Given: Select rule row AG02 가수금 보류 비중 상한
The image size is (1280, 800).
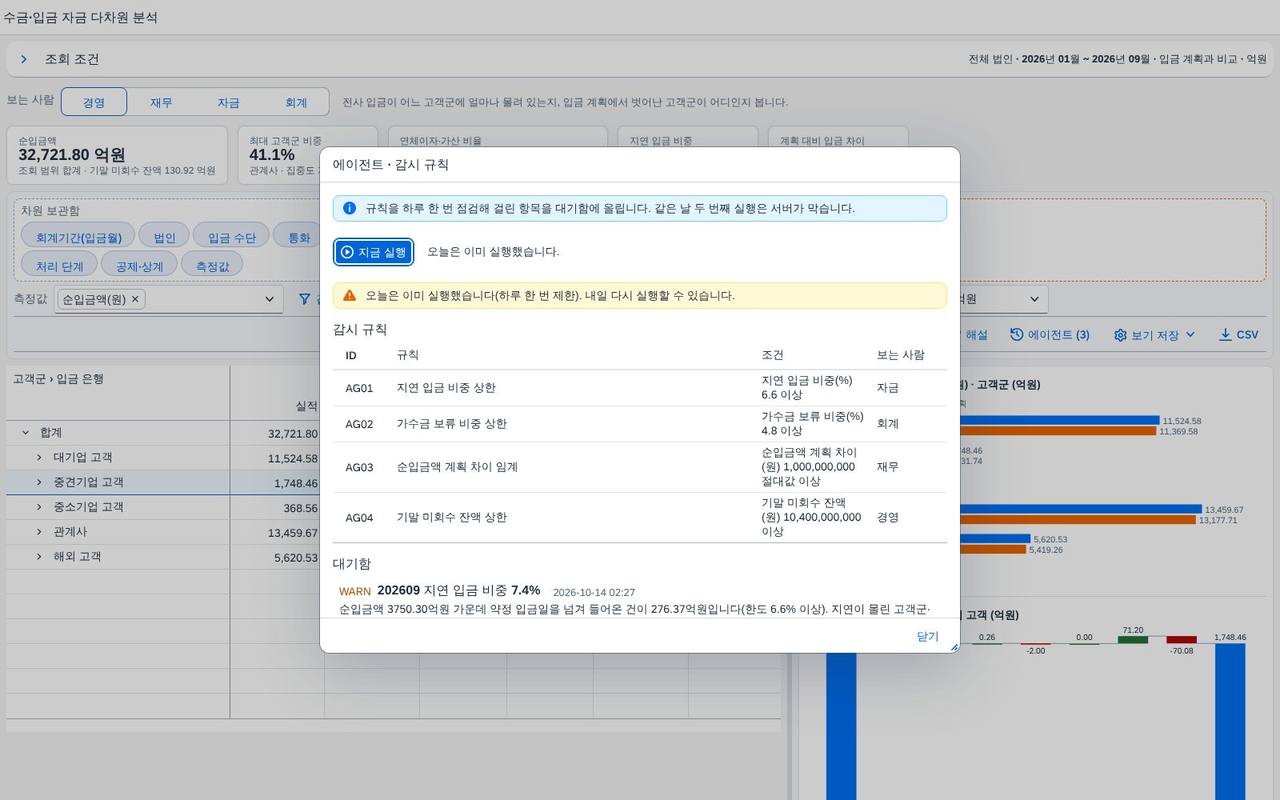Looking at the screenshot, I should tap(640, 424).
